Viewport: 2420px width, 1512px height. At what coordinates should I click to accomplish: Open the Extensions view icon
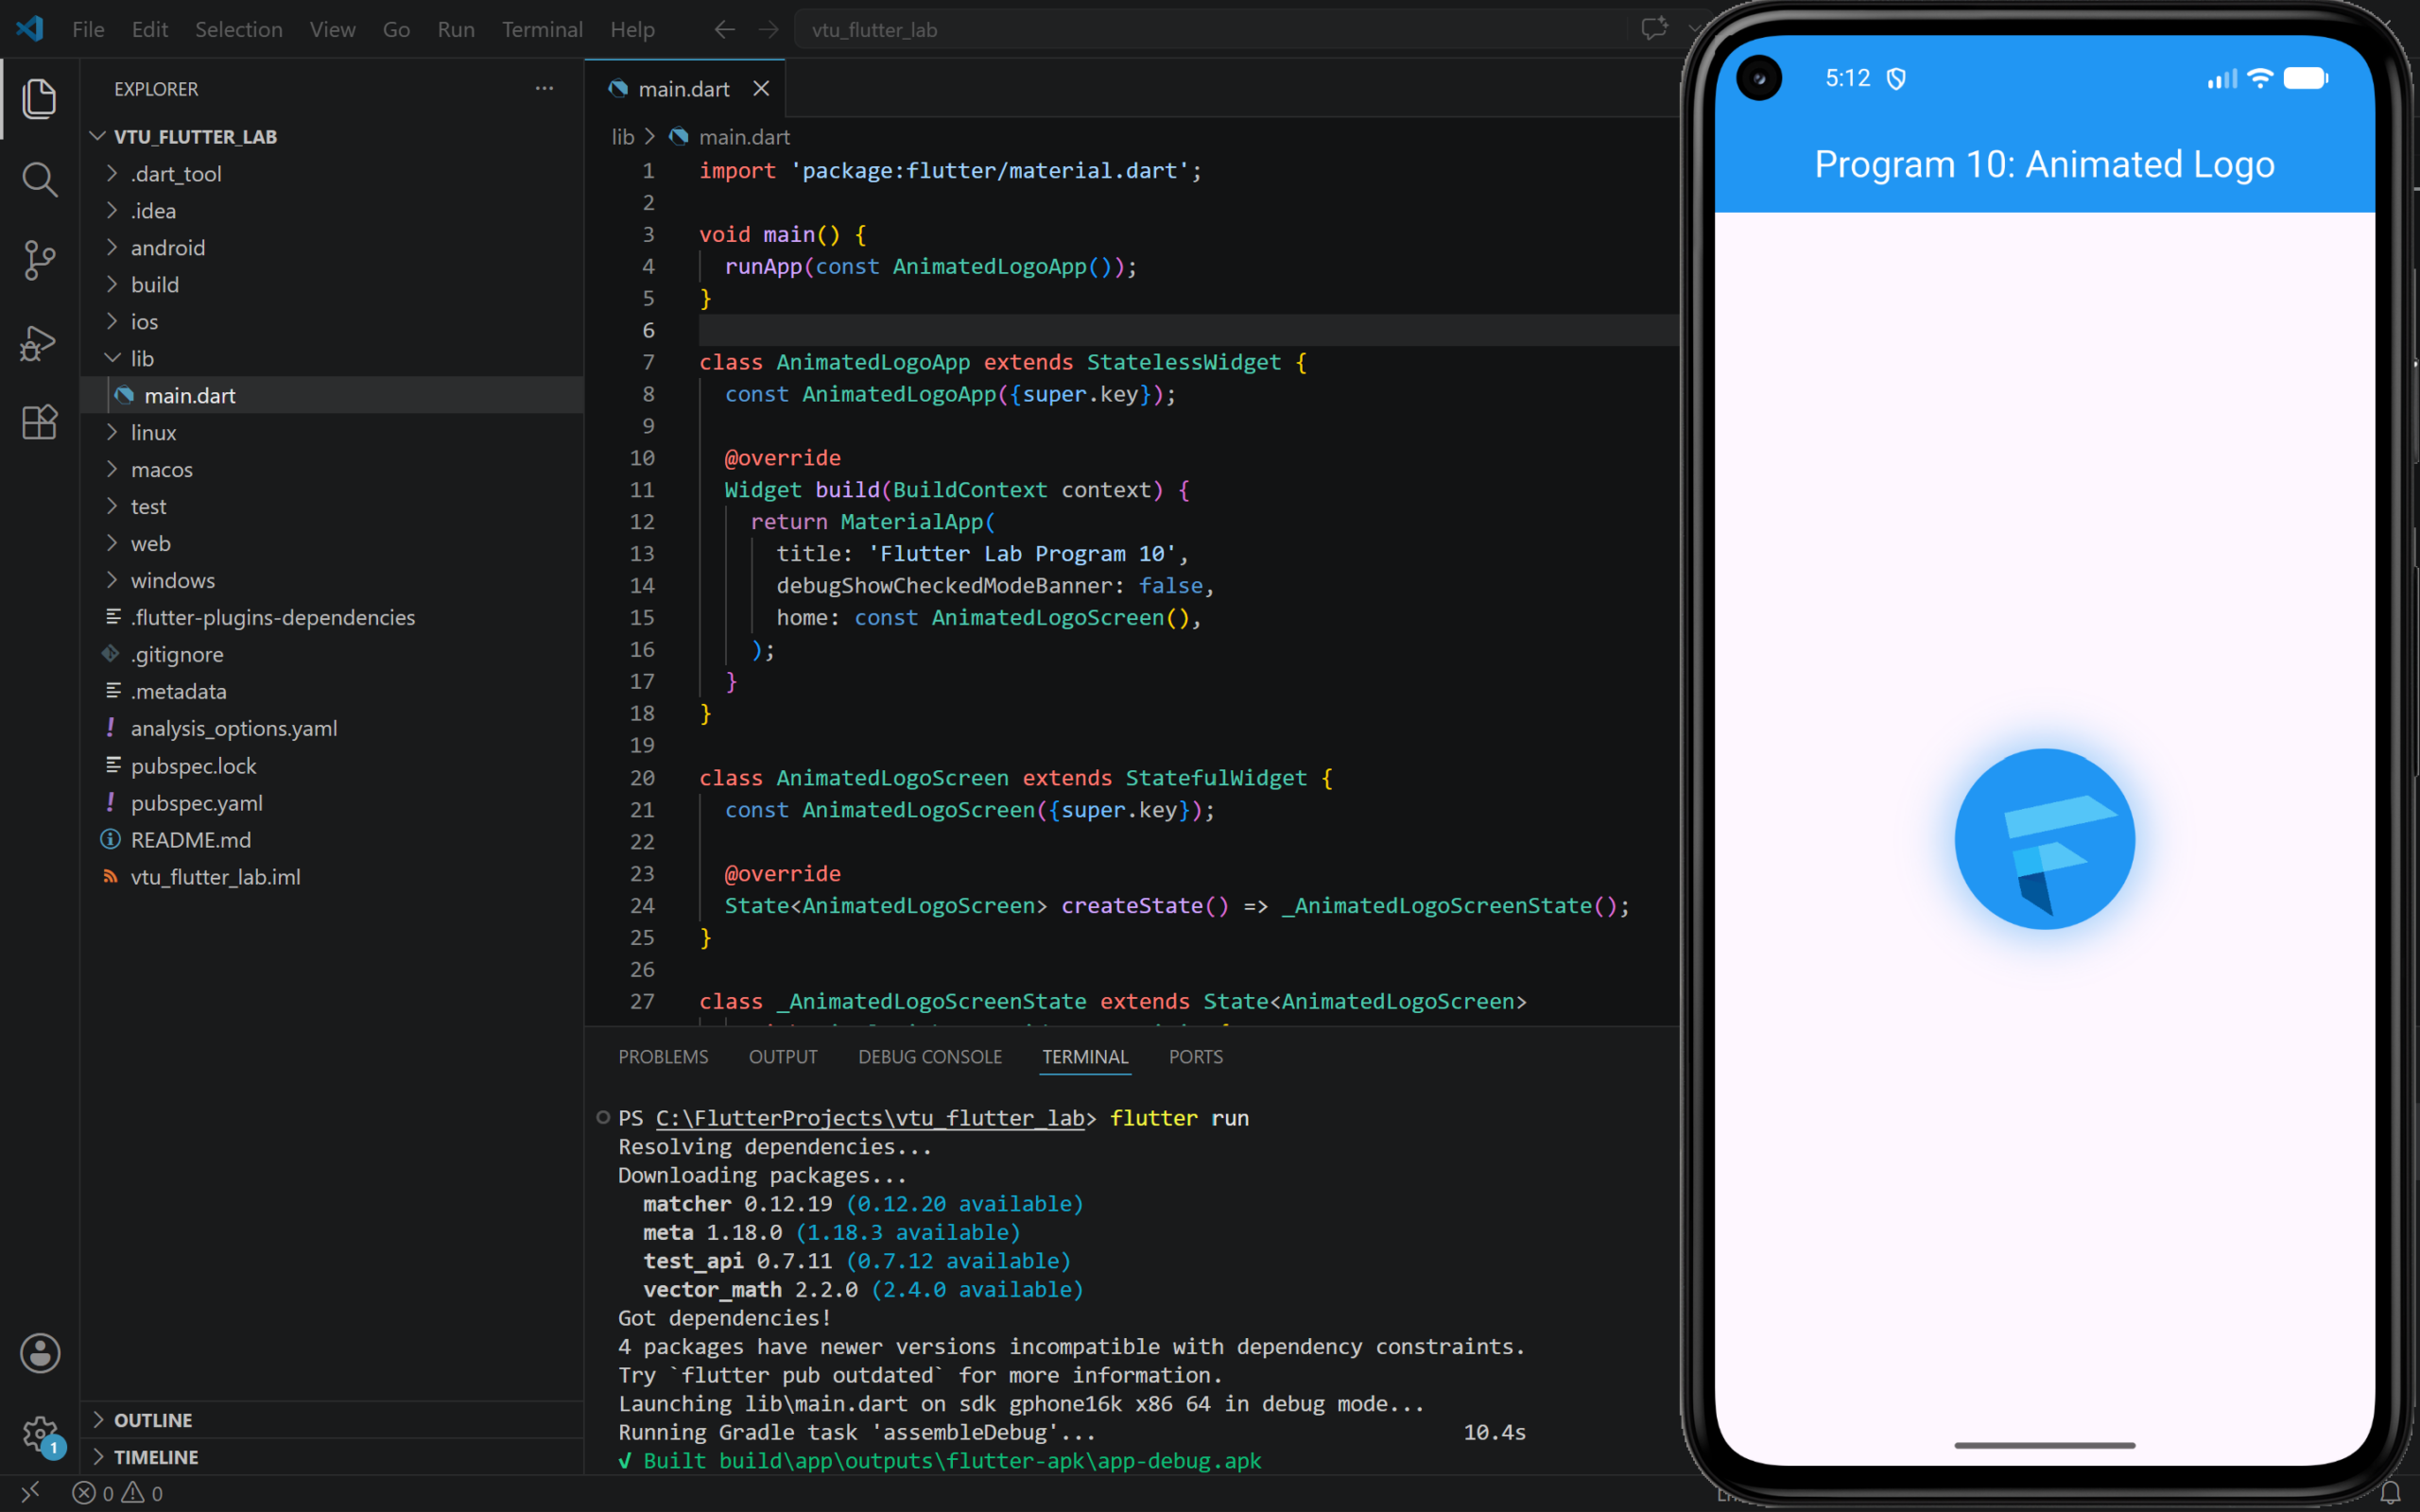tap(39, 422)
